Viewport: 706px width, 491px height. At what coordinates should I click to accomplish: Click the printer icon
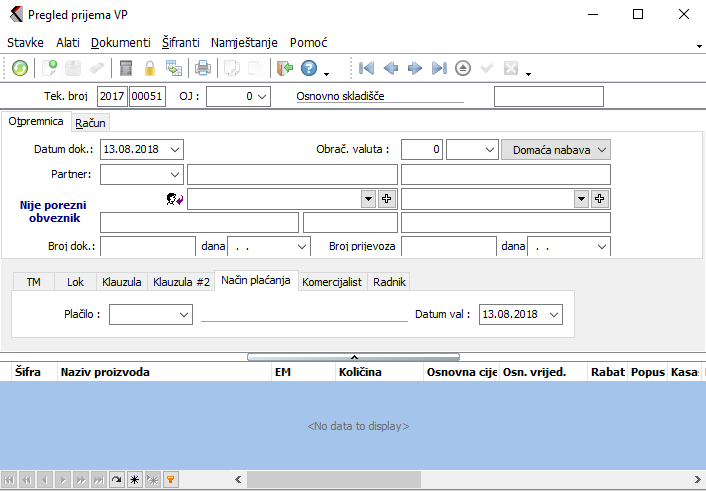(203, 69)
